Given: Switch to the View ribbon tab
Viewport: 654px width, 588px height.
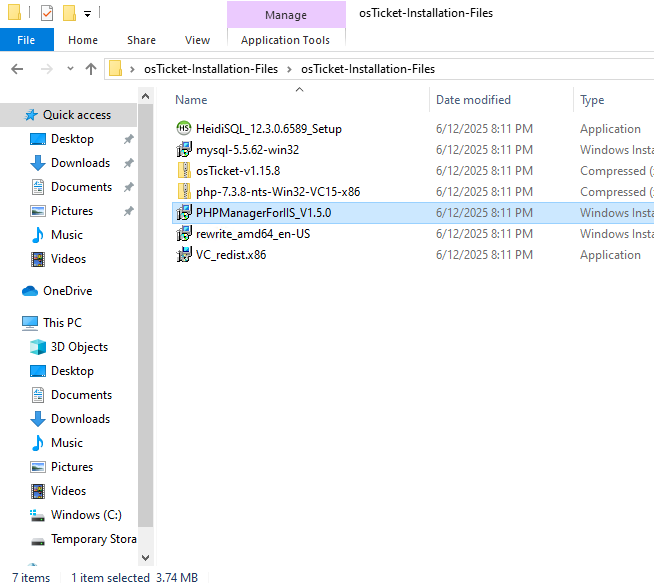Looking at the screenshot, I should click(197, 40).
